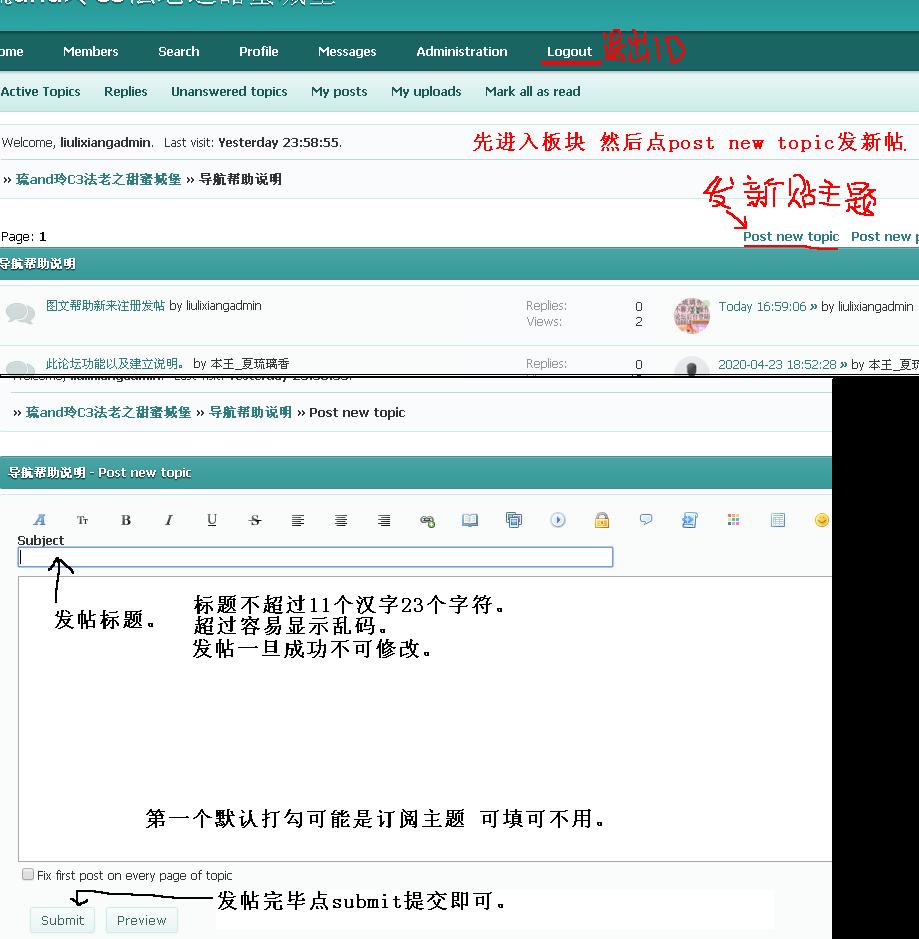Open the Replies link
919x939 pixels.
coord(125,92)
